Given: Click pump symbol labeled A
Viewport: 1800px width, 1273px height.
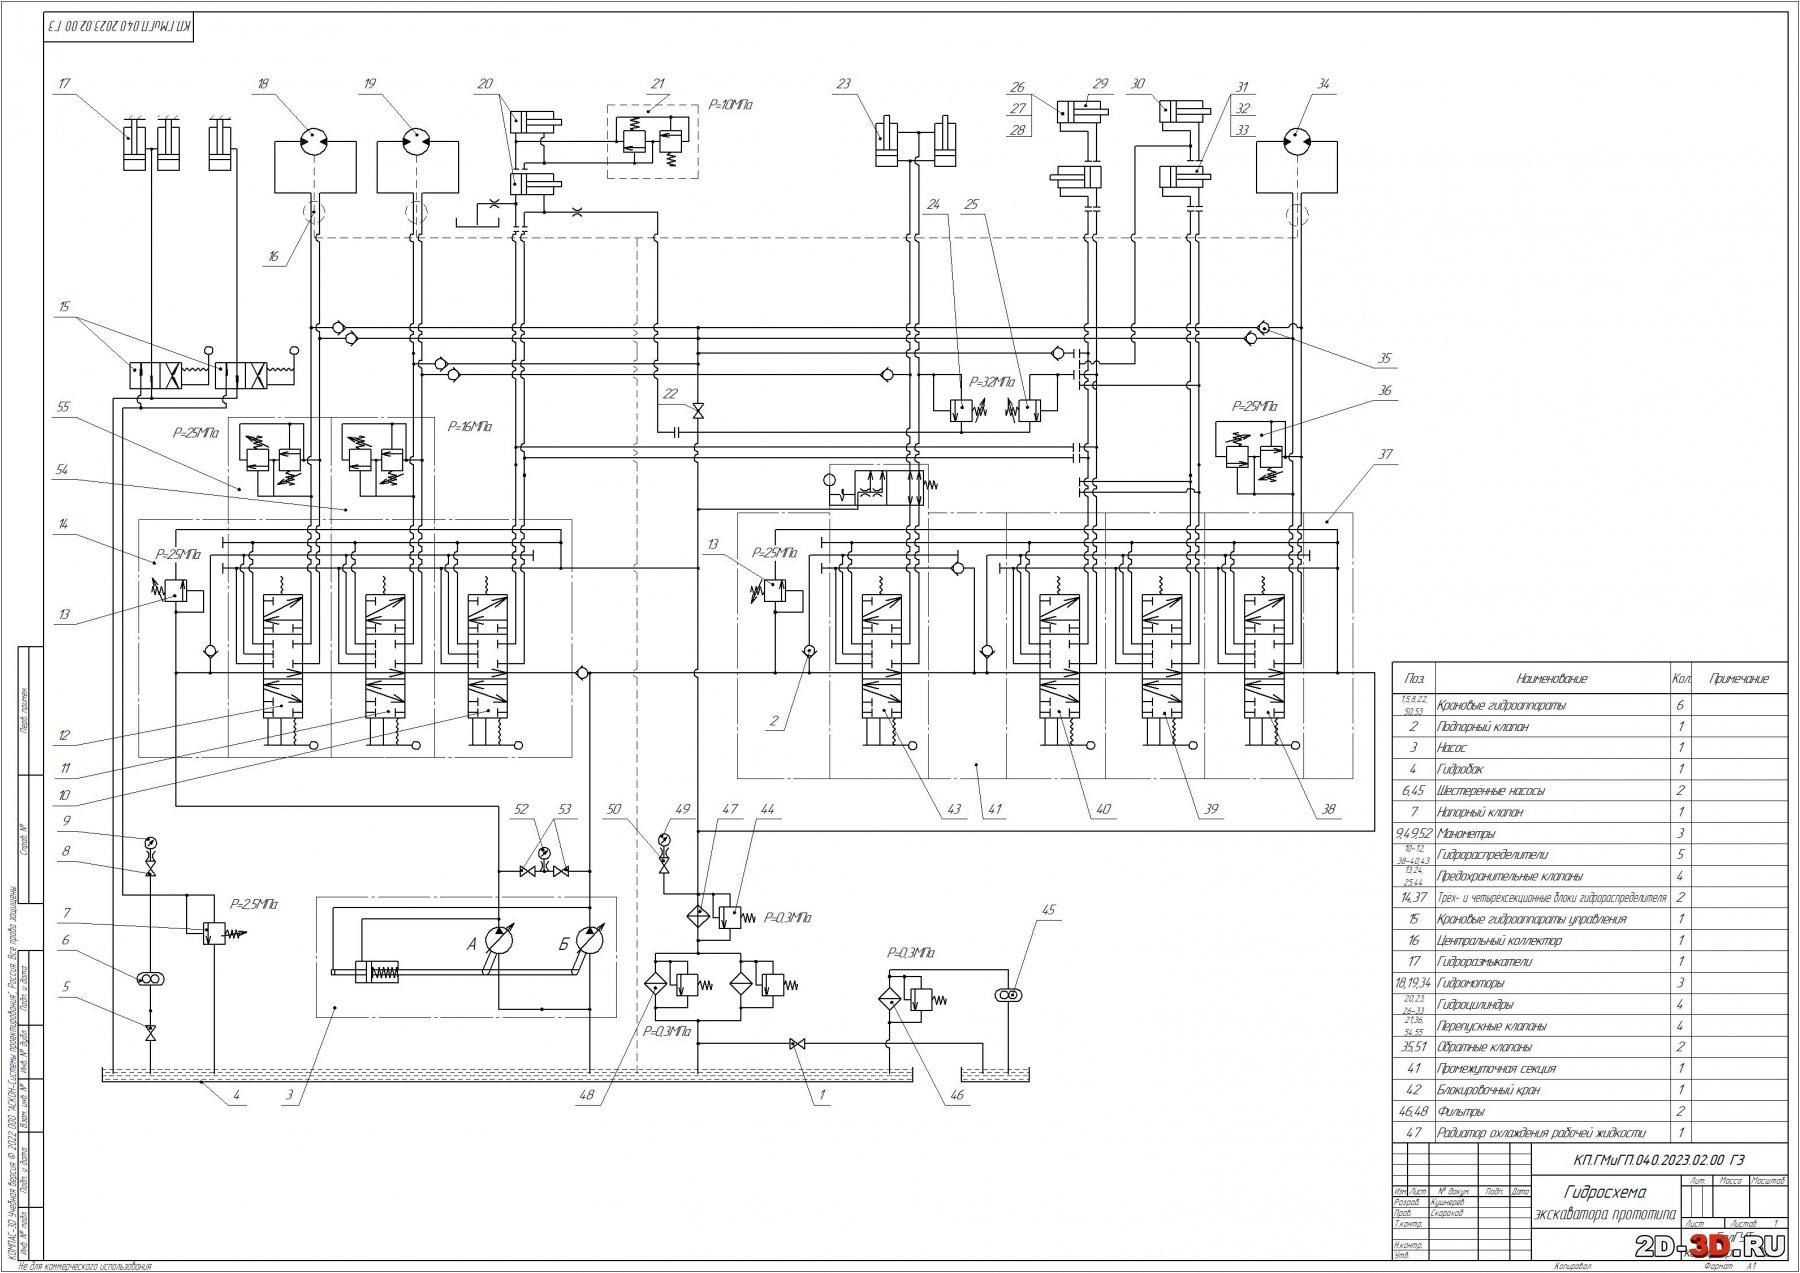Looking at the screenshot, I should [497, 941].
